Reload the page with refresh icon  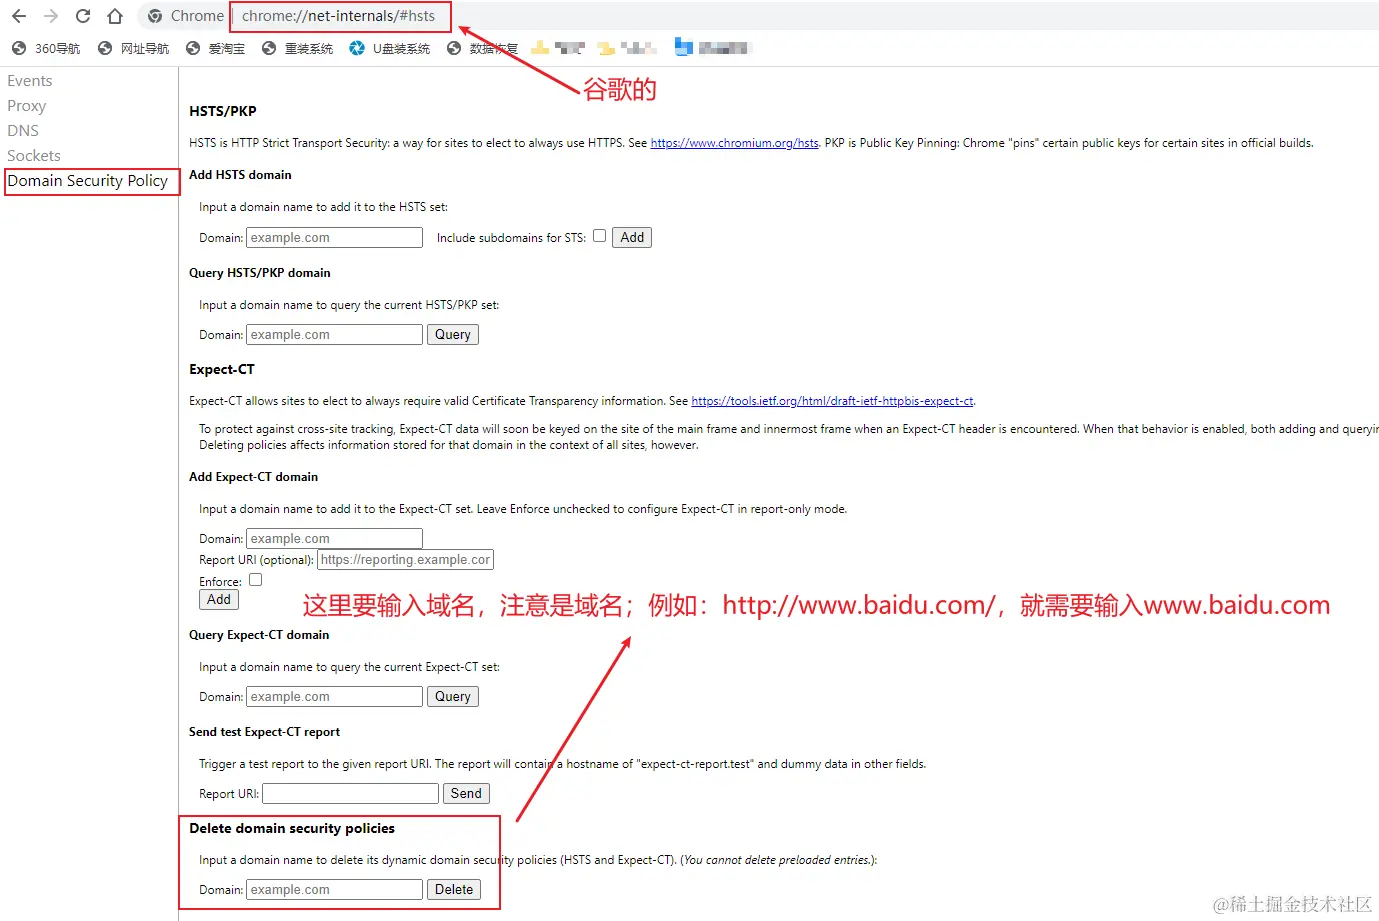(83, 16)
